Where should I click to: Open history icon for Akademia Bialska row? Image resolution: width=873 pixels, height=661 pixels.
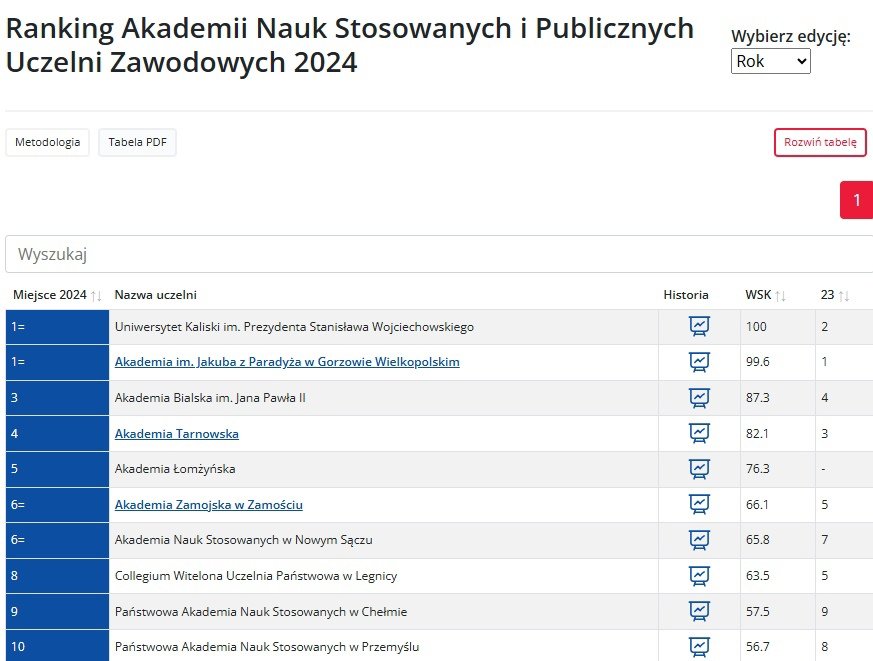point(699,398)
